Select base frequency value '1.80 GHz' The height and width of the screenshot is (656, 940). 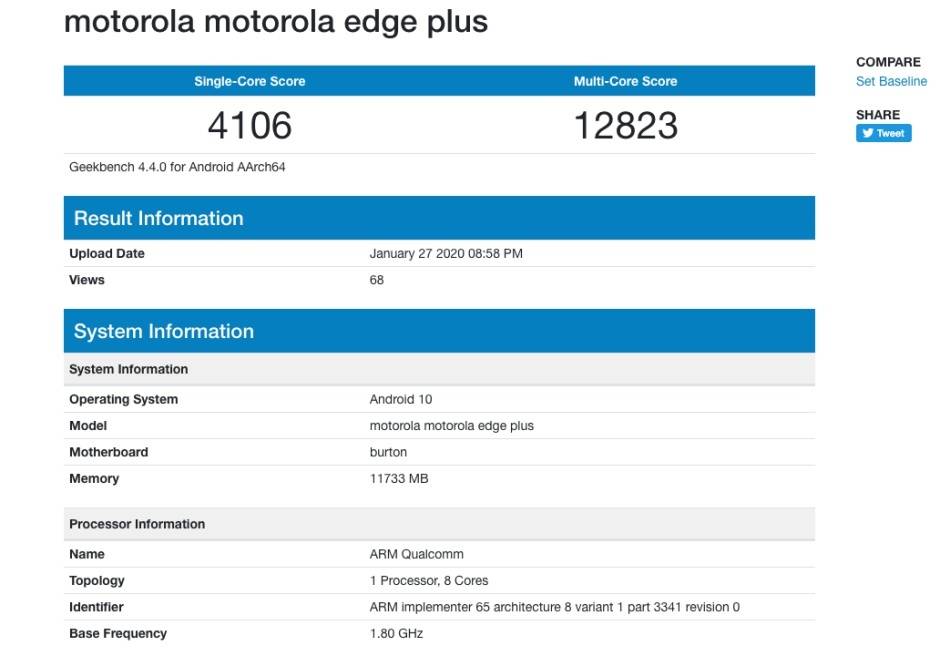pos(396,633)
